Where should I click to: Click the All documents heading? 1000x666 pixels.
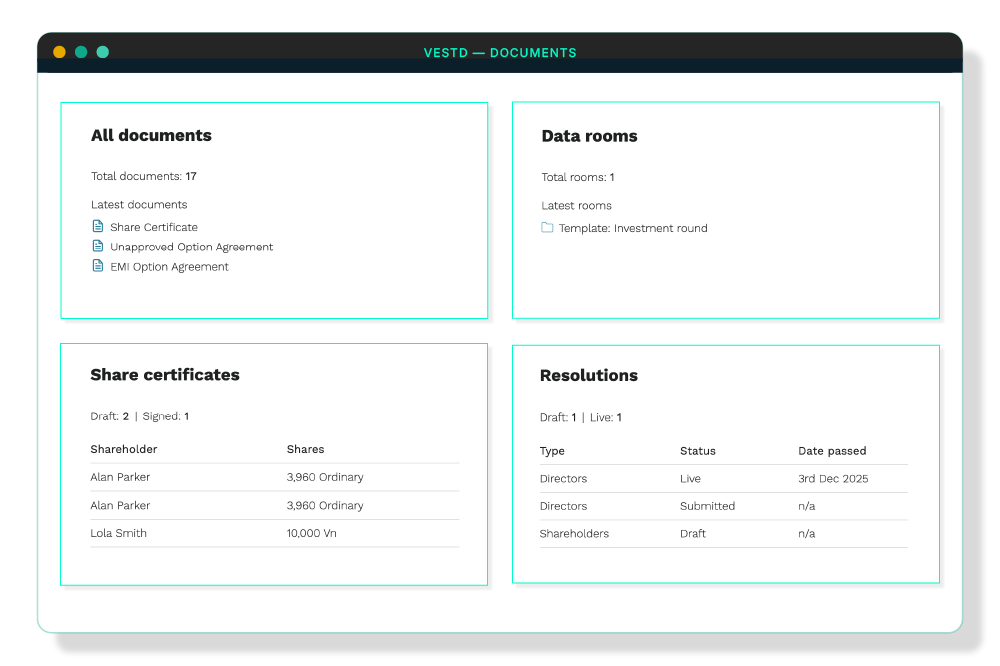tap(151, 135)
